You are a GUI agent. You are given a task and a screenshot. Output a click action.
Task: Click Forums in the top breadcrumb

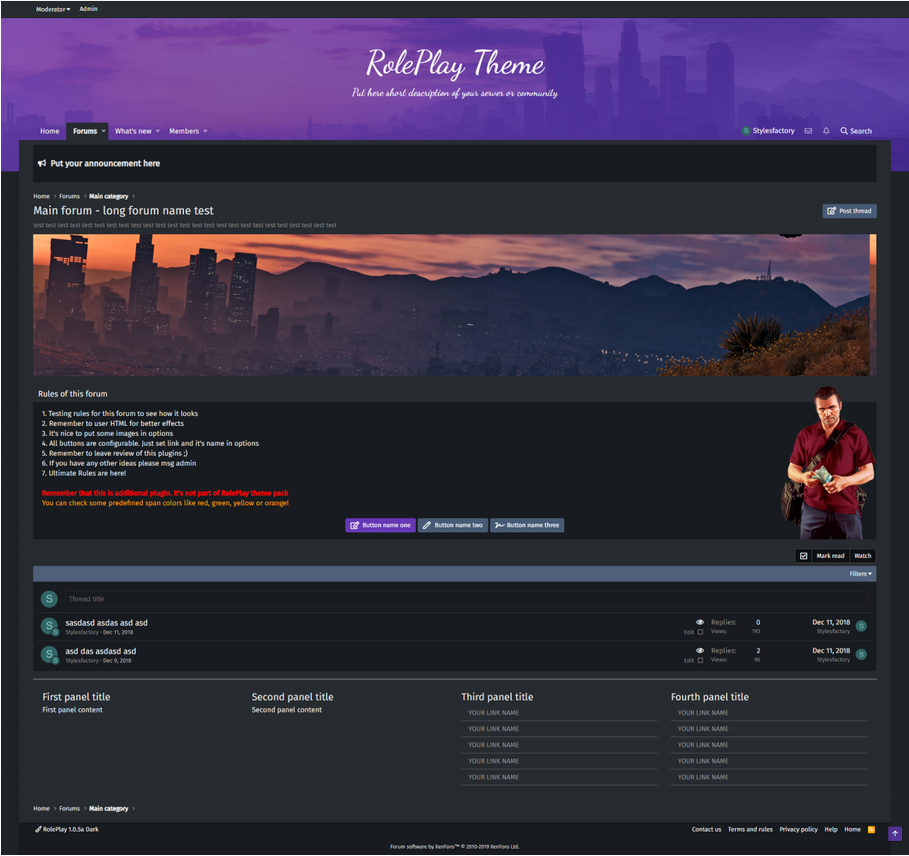[70, 196]
